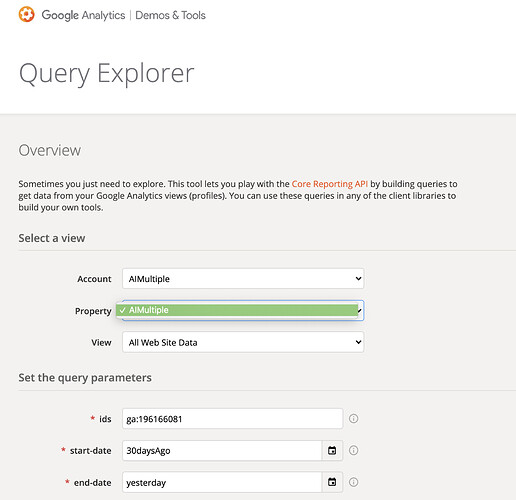The image size is (516, 500).
Task: Focus the start-date field 30daysAgo
Action: (x=222, y=451)
